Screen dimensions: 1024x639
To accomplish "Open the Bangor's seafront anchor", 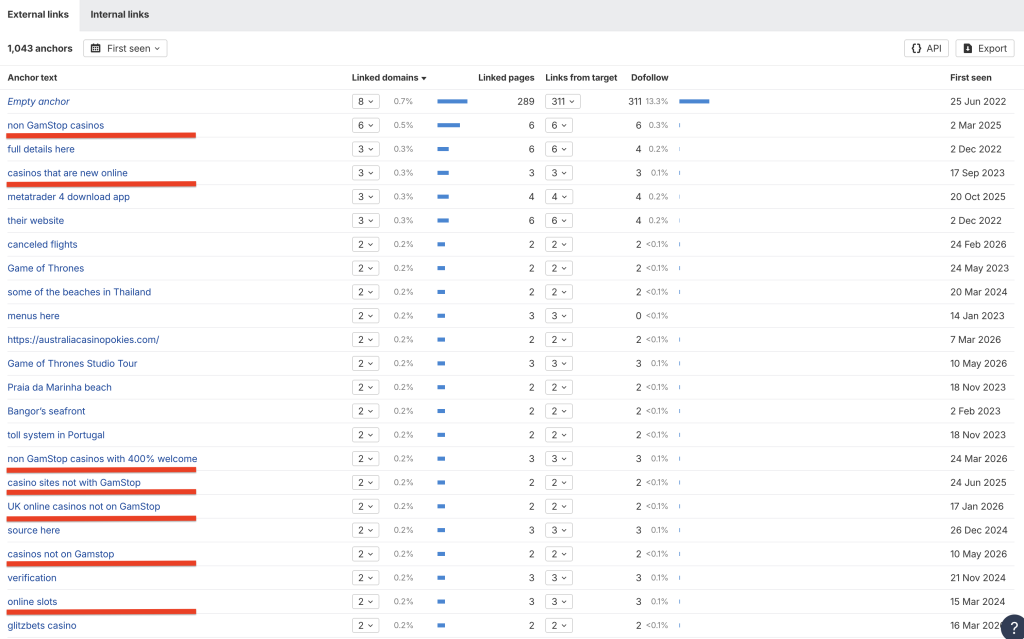I will tap(46, 411).
